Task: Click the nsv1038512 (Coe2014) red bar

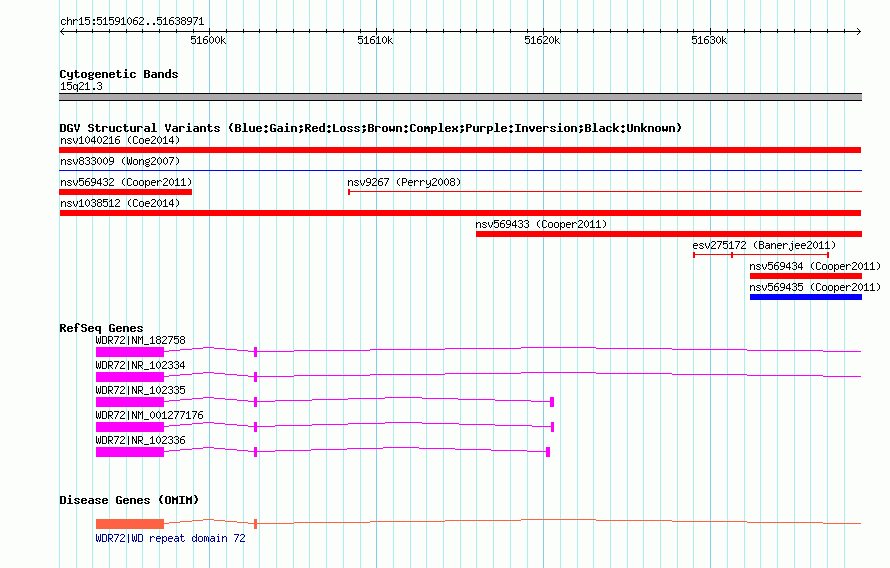Action: click(x=460, y=213)
